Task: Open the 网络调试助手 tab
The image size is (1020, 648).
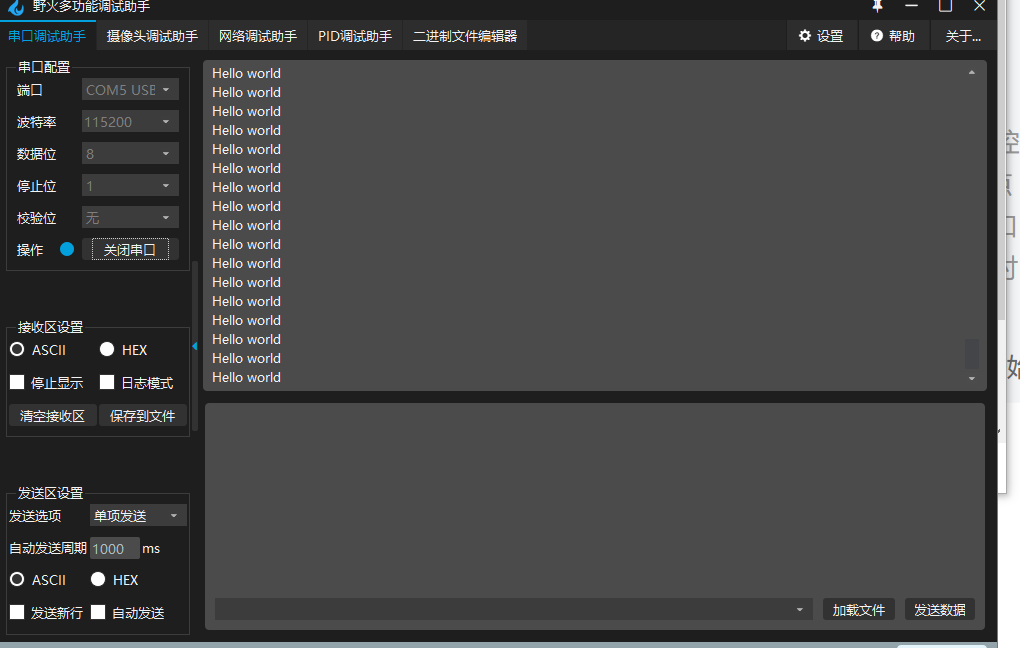Action: click(258, 36)
